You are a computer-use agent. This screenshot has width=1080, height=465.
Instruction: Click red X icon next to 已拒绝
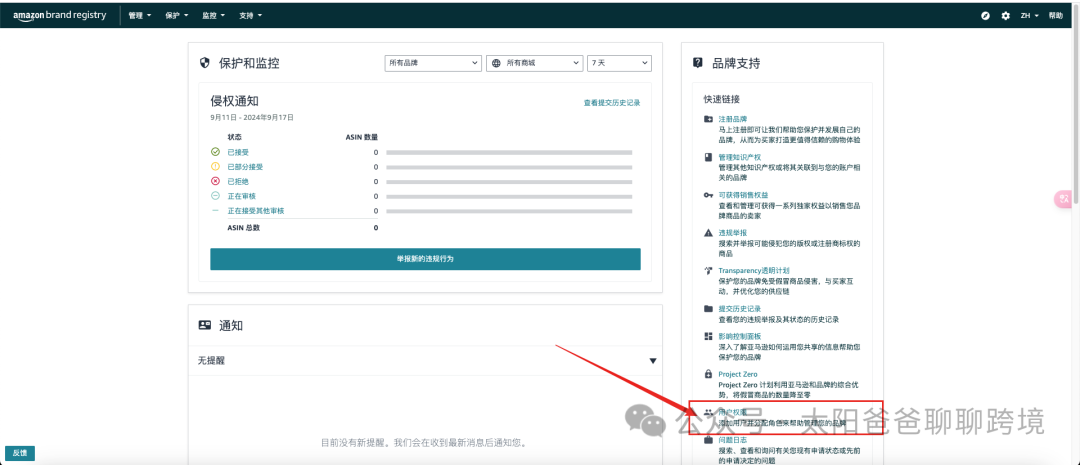click(x=215, y=181)
